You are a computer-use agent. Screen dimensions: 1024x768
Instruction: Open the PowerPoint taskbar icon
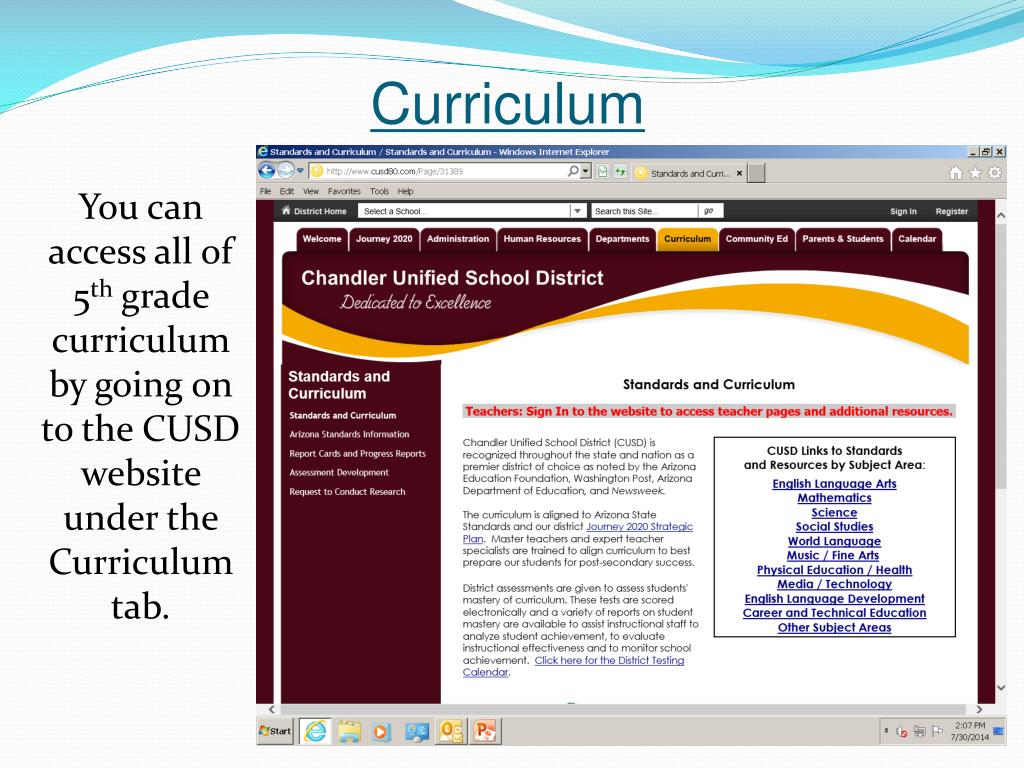(x=485, y=731)
